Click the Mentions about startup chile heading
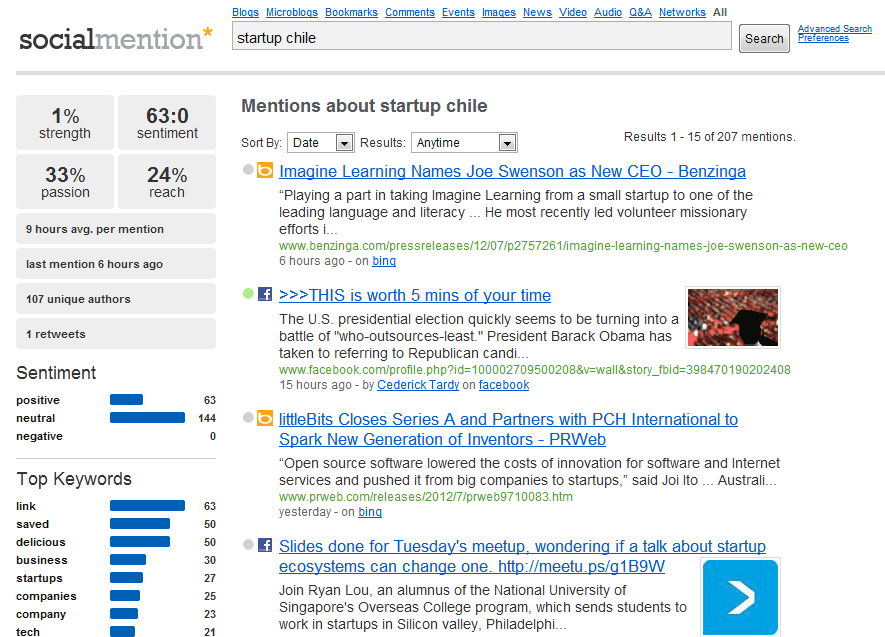The height and width of the screenshot is (637, 885). [x=364, y=106]
